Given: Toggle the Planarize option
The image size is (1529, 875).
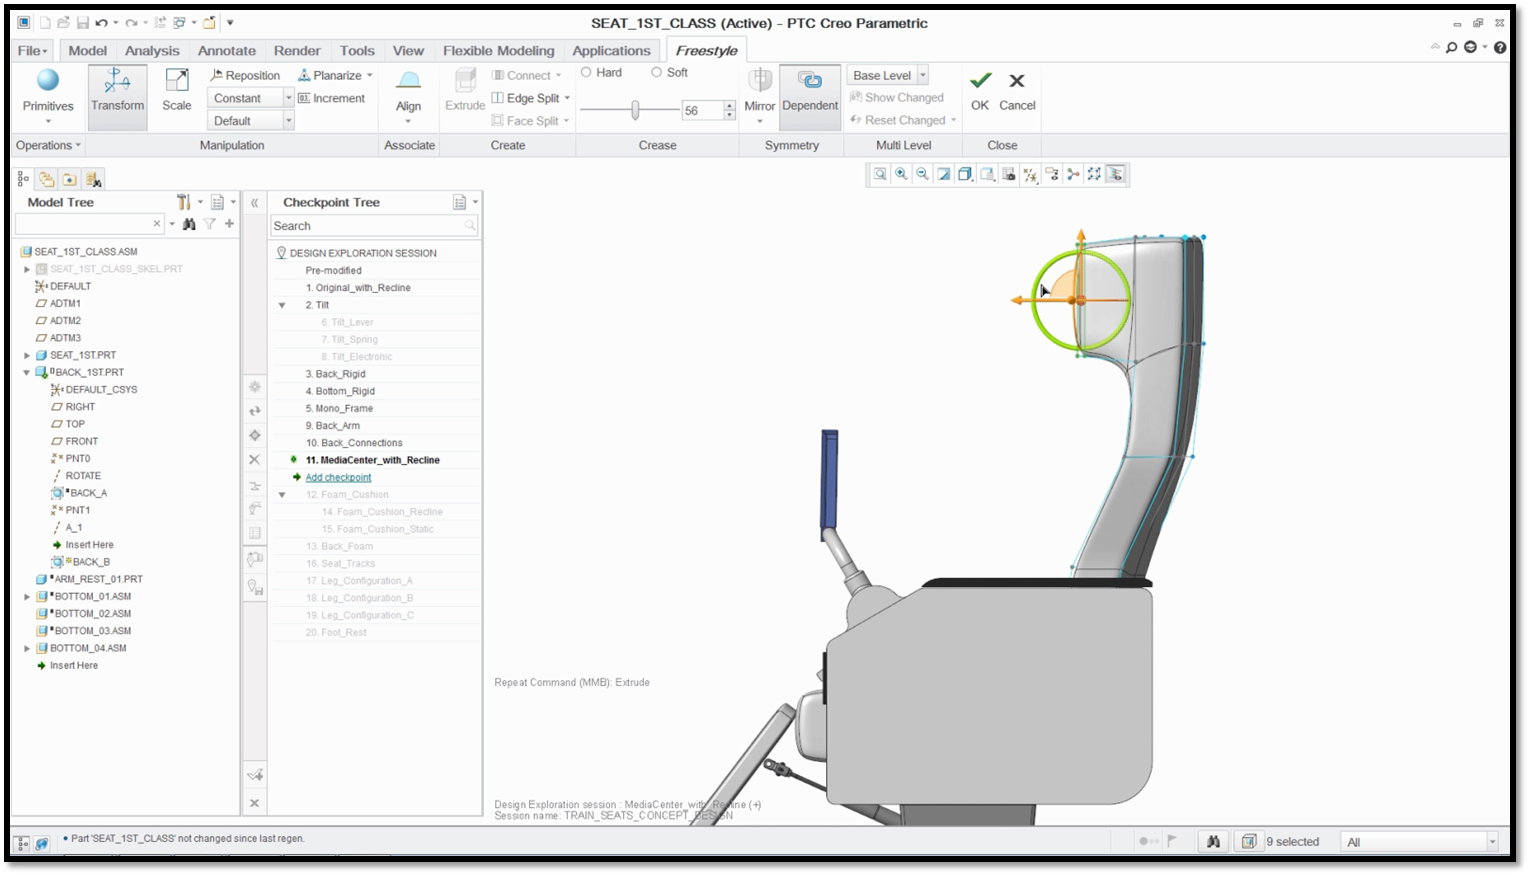Looking at the screenshot, I should [x=330, y=75].
